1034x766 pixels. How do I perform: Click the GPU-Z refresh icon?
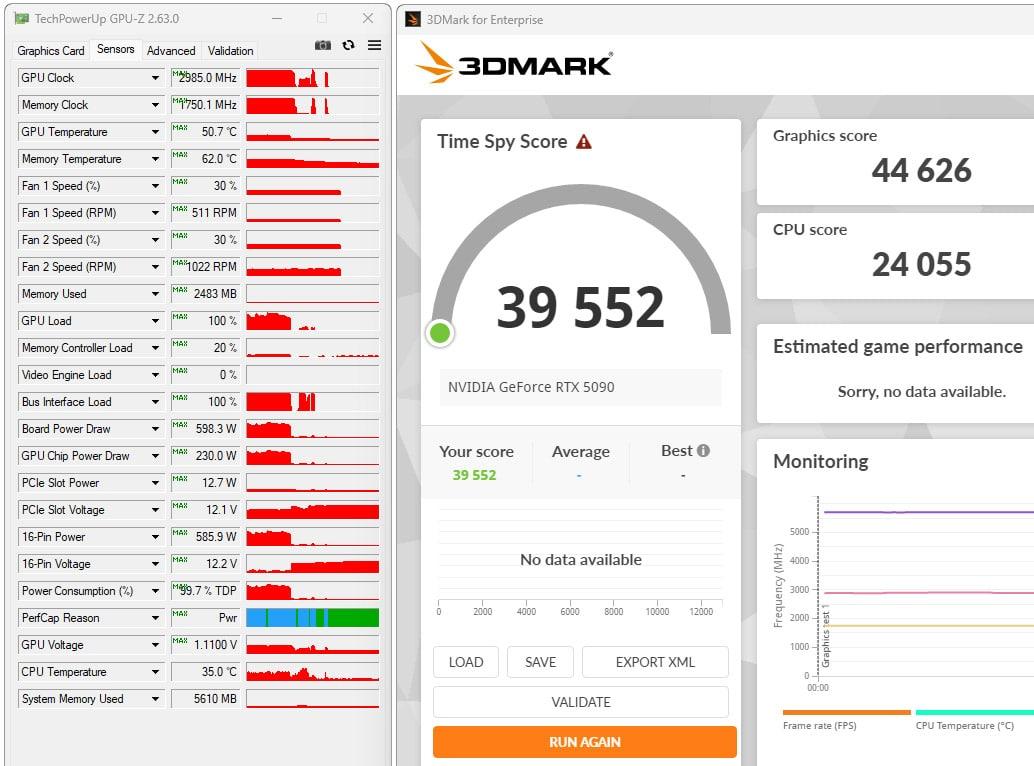click(348, 45)
